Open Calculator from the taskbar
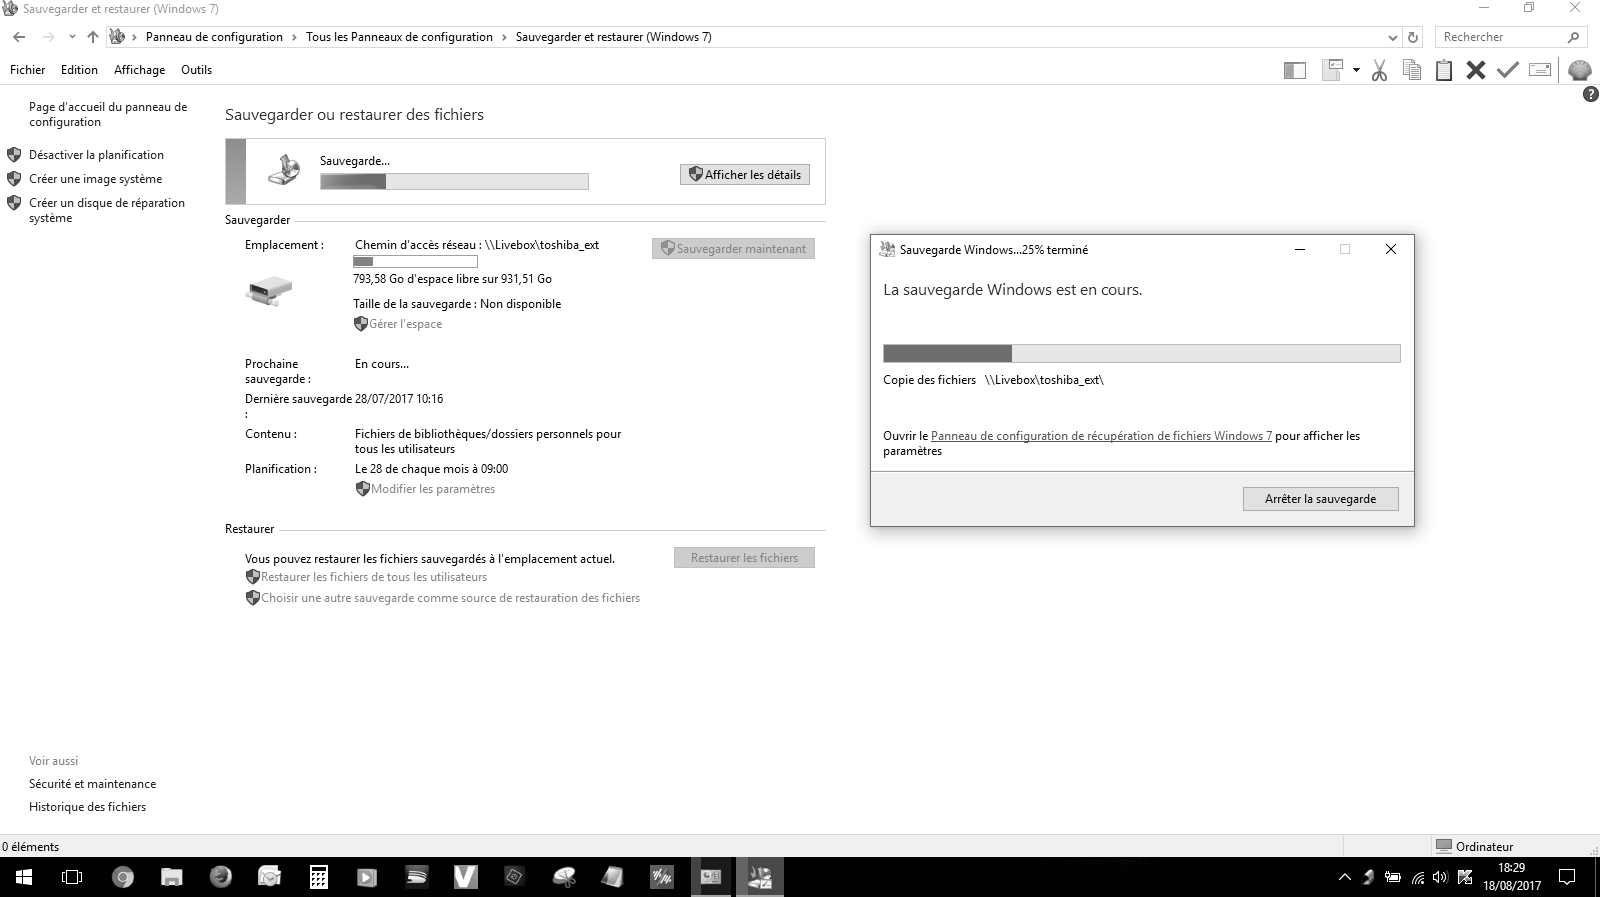This screenshot has height=897, width=1600. 318,877
